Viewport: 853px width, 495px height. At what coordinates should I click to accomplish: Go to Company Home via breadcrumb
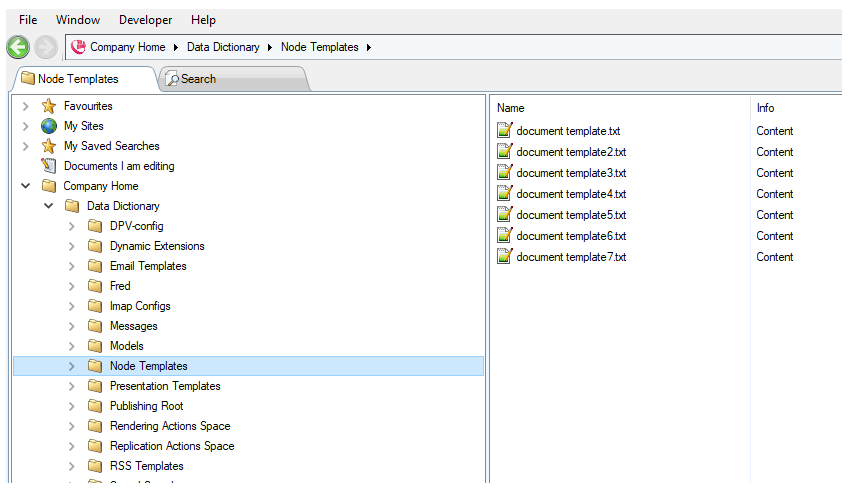pyautogui.click(x=127, y=47)
